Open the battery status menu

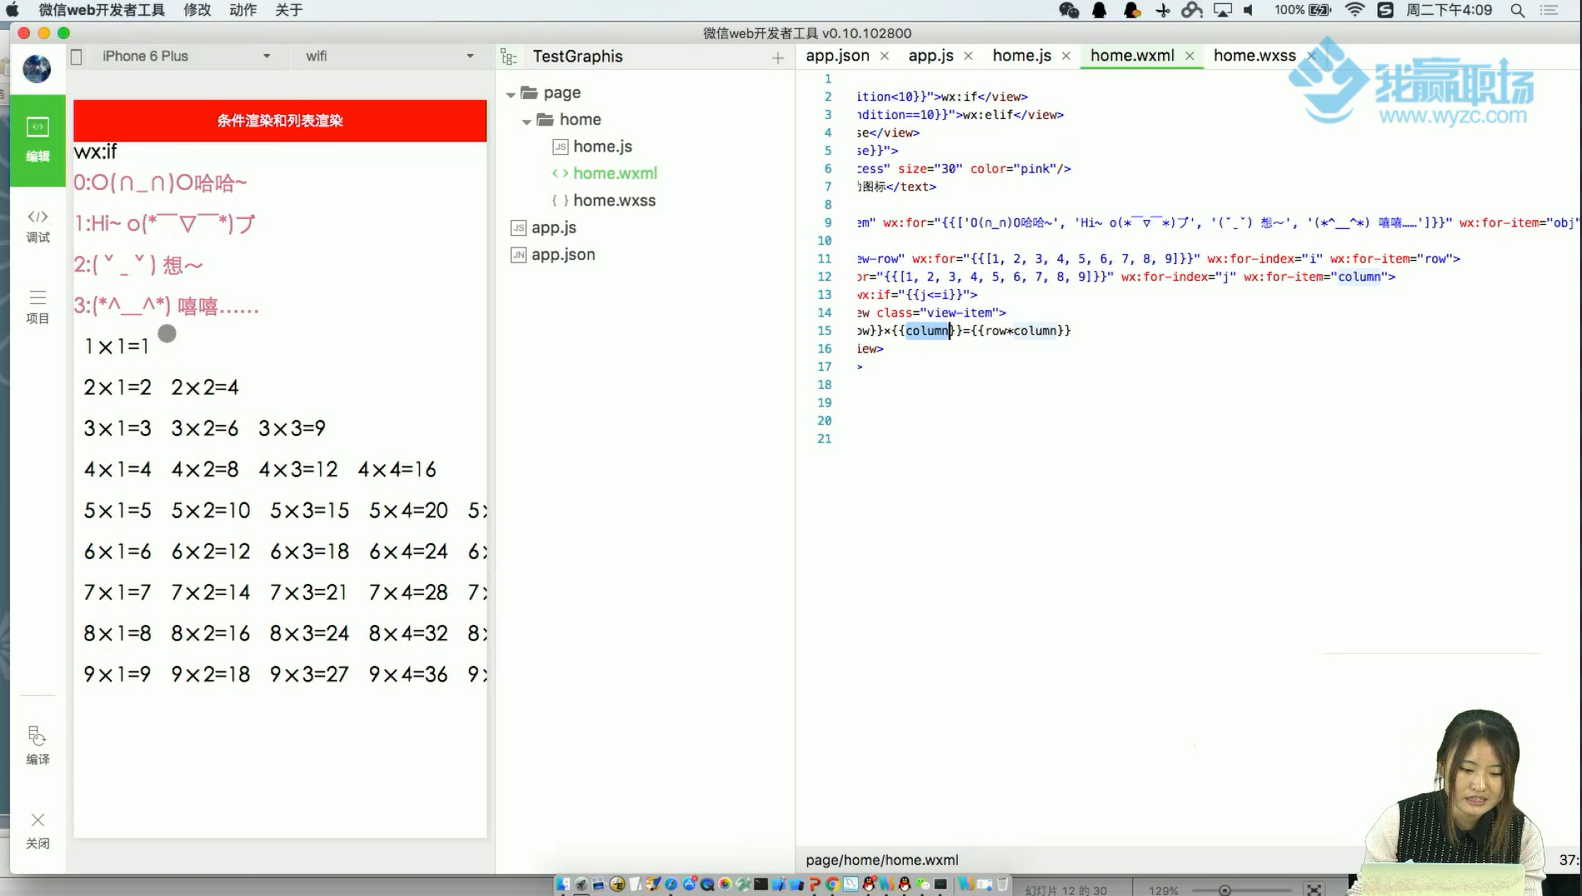(1303, 10)
